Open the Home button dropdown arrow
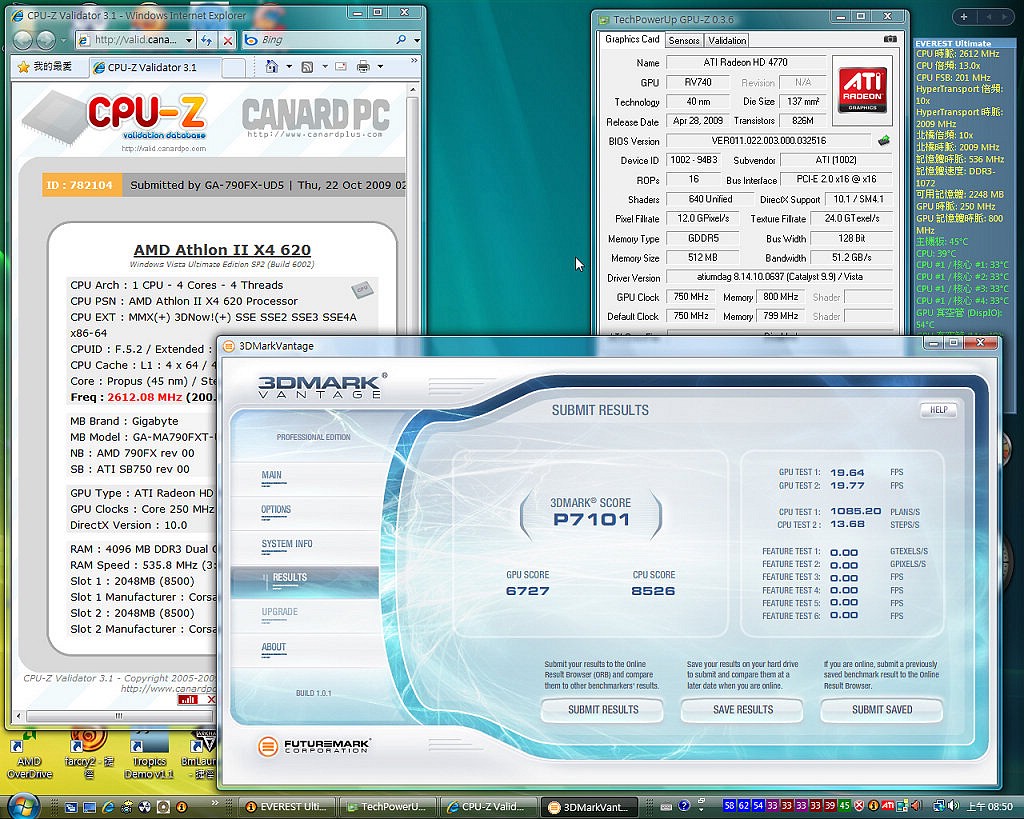This screenshot has height=819, width=1024. (289, 67)
